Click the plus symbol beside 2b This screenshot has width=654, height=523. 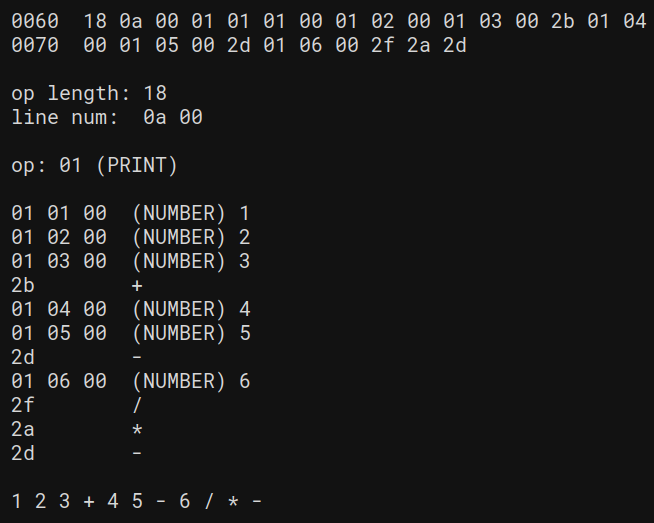tap(137, 286)
